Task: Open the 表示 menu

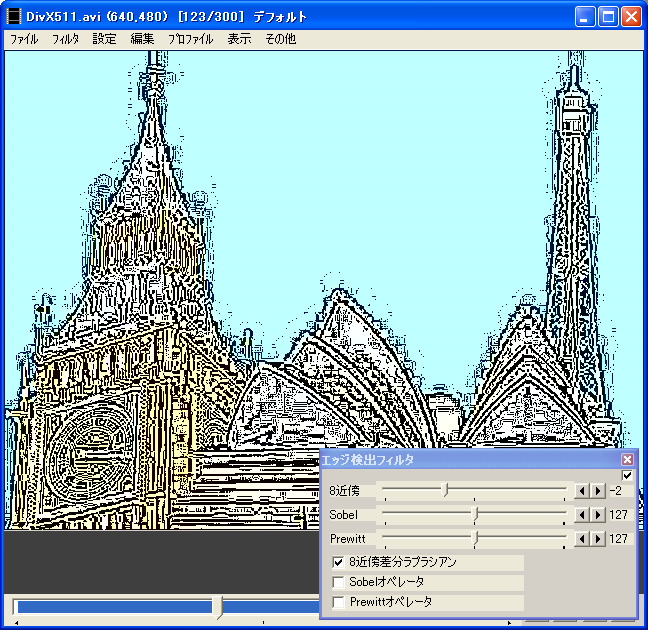Action: [239, 40]
